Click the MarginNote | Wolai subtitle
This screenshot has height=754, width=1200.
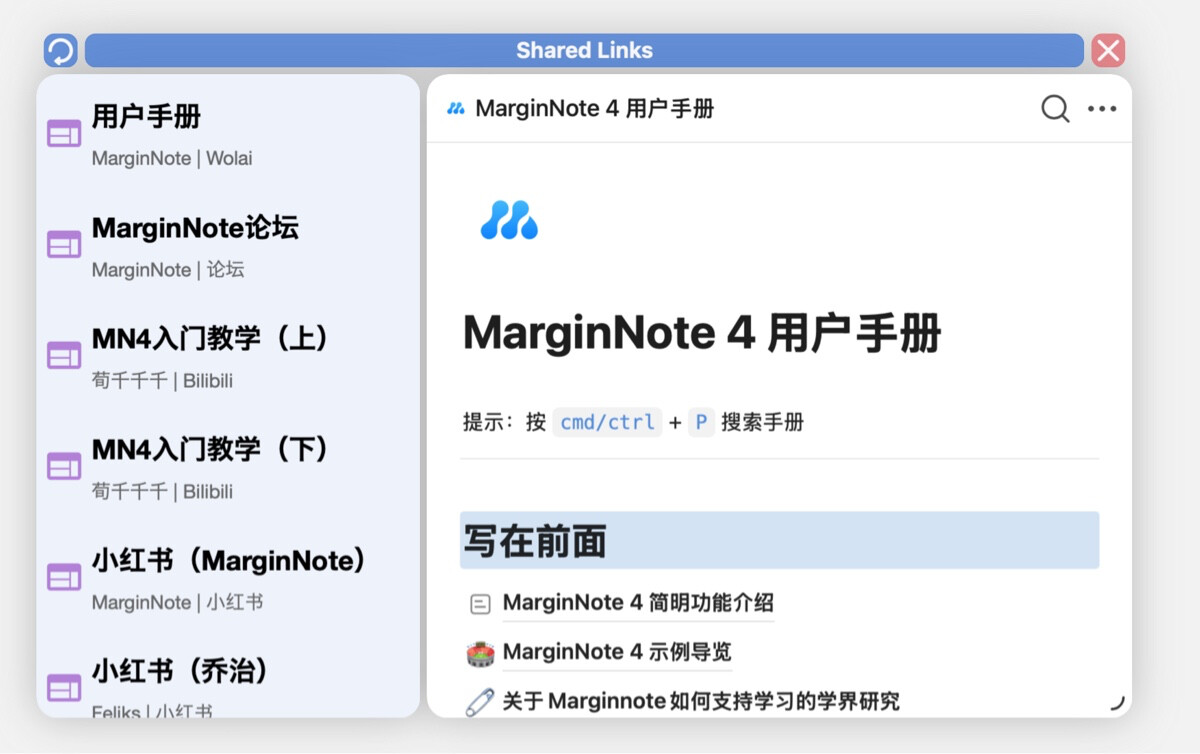(172, 158)
